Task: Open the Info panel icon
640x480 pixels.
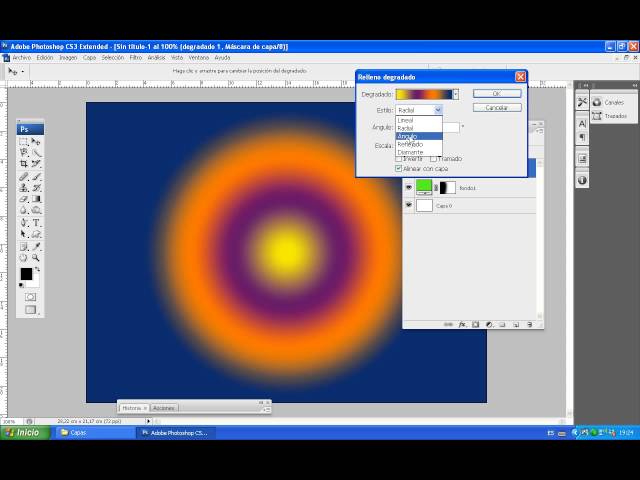Action: point(582,180)
